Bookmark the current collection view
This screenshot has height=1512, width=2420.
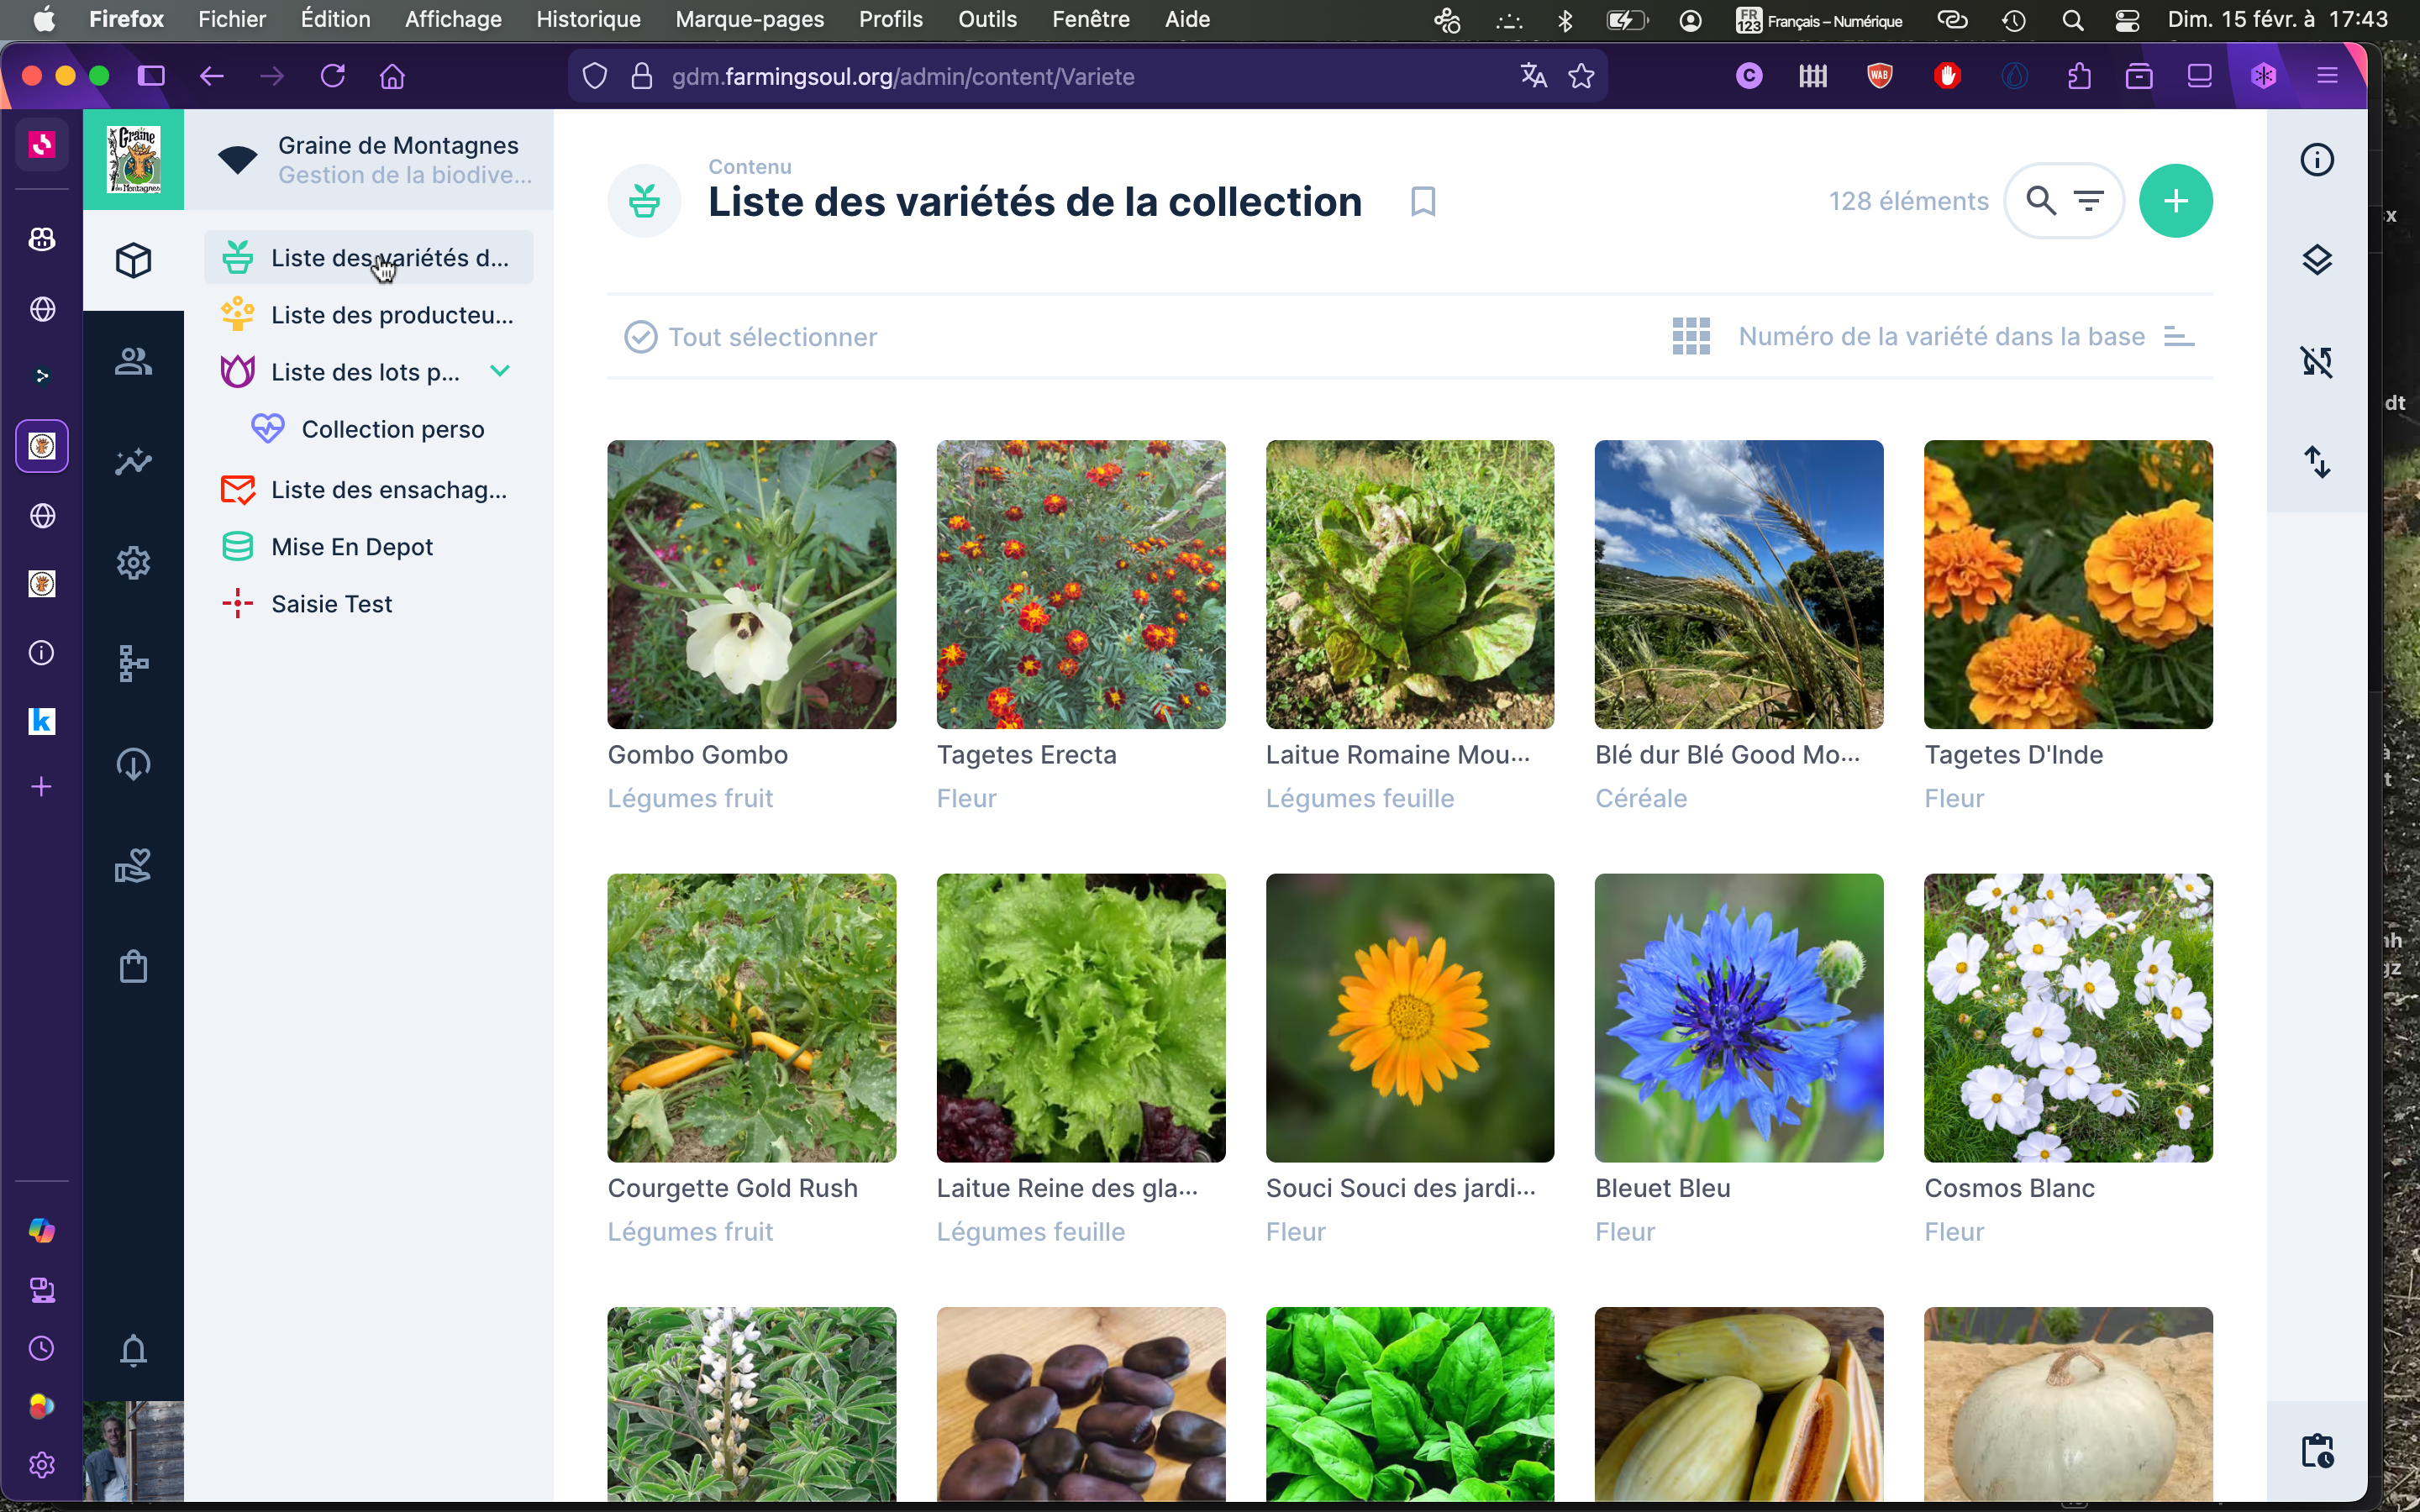[x=1423, y=202]
